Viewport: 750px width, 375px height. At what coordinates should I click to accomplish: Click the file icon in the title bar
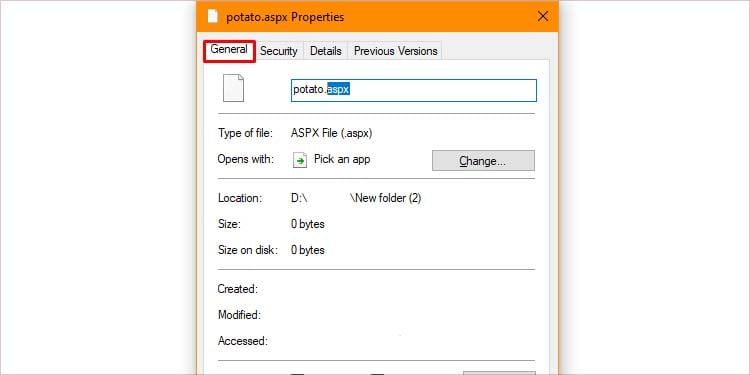(x=213, y=17)
